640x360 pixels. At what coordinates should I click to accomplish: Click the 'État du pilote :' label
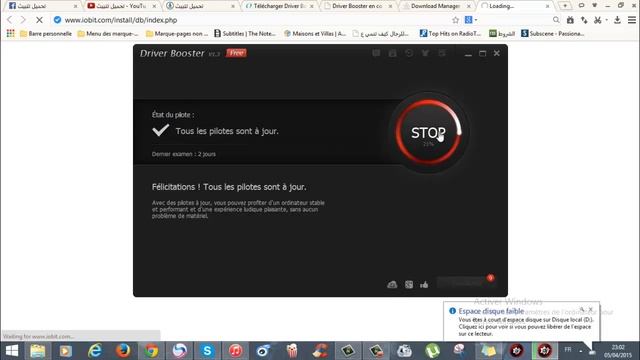(173, 115)
